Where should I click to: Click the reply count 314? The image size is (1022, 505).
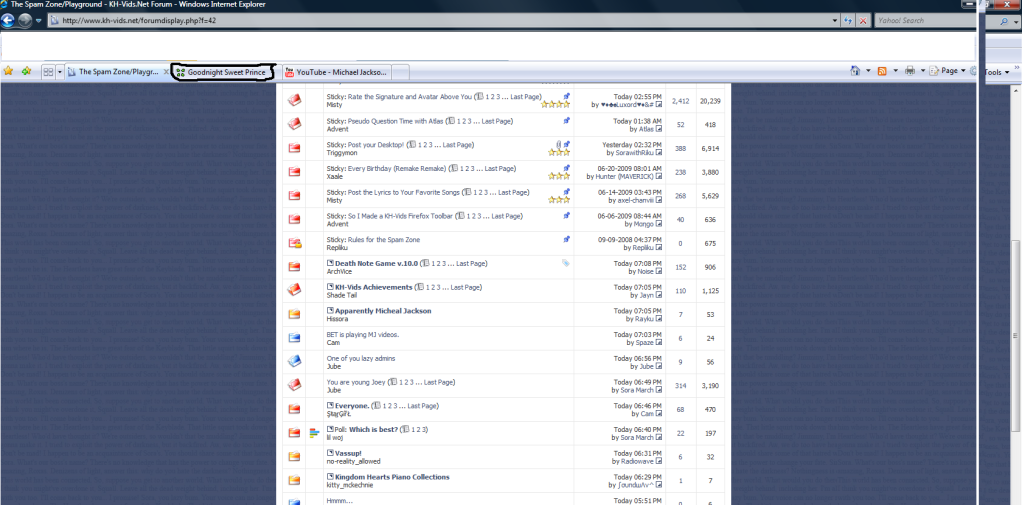[680, 386]
